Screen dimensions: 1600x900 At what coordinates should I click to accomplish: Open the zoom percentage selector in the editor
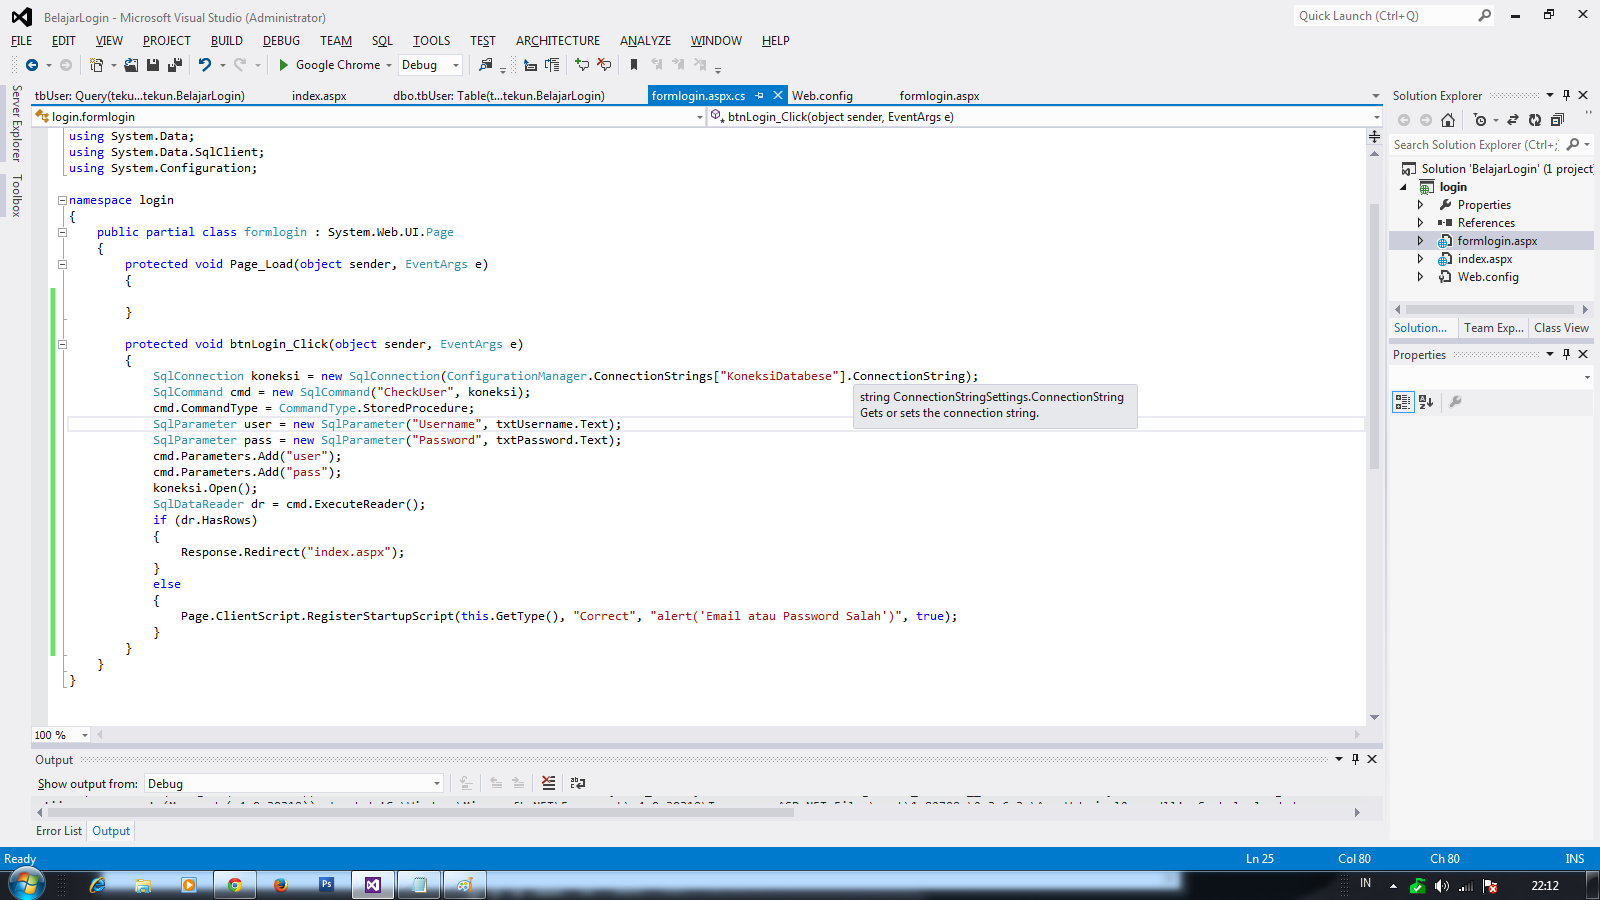point(86,735)
